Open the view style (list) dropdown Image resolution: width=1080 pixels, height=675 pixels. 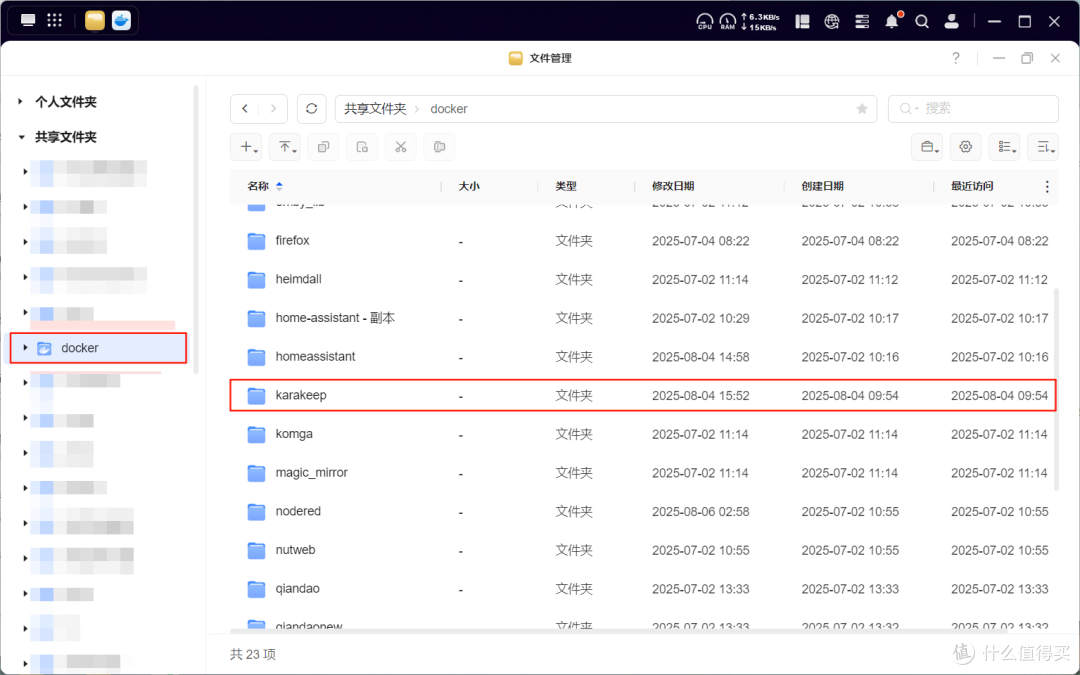(1004, 146)
